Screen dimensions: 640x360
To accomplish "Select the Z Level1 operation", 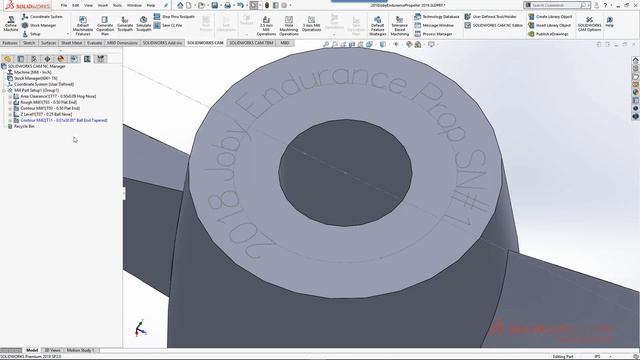I will pyautogui.click(x=43, y=114).
